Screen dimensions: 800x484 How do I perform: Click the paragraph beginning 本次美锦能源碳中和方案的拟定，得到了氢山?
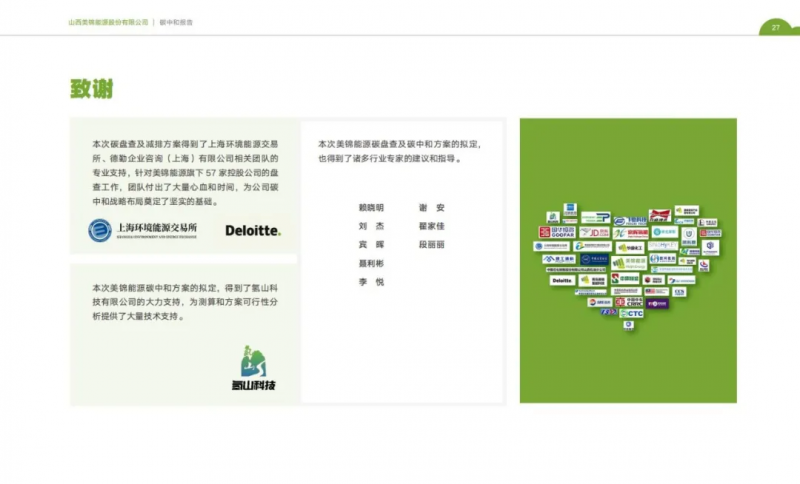[185, 302]
